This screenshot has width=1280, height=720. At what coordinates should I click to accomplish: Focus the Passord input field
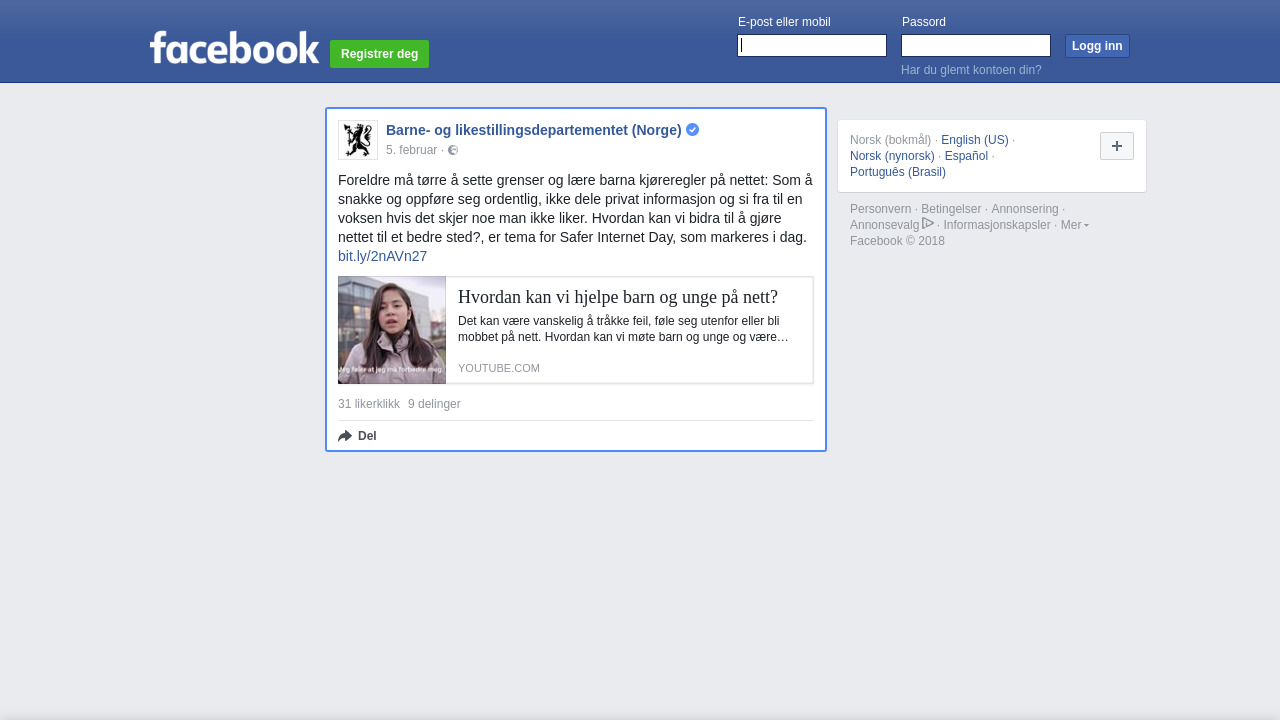(x=976, y=46)
